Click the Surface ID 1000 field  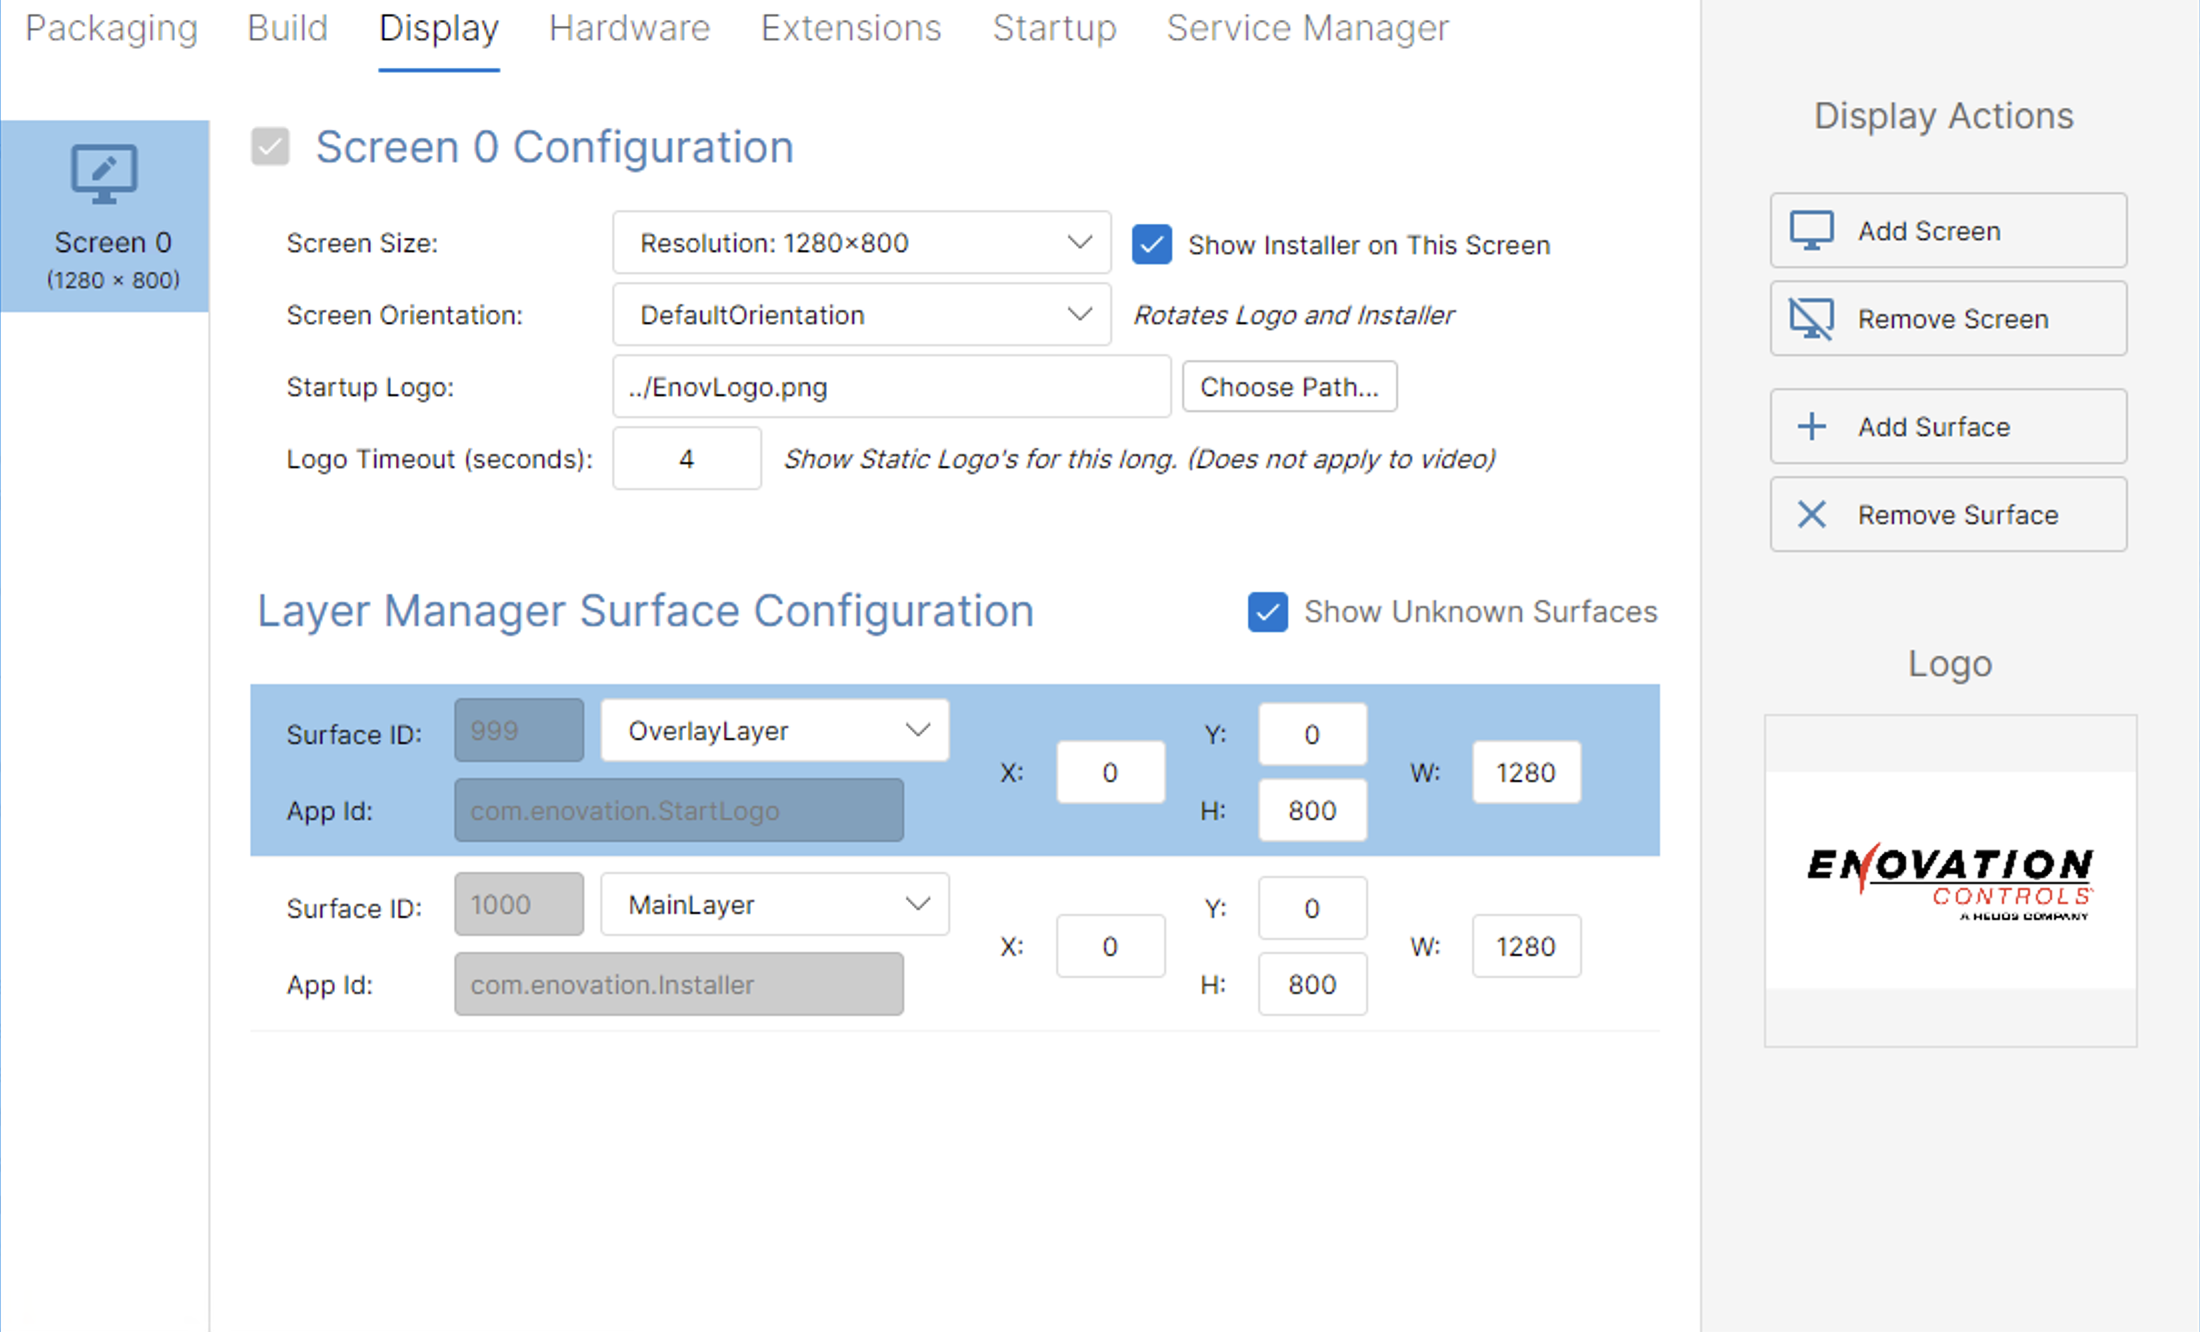pyautogui.click(x=518, y=905)
